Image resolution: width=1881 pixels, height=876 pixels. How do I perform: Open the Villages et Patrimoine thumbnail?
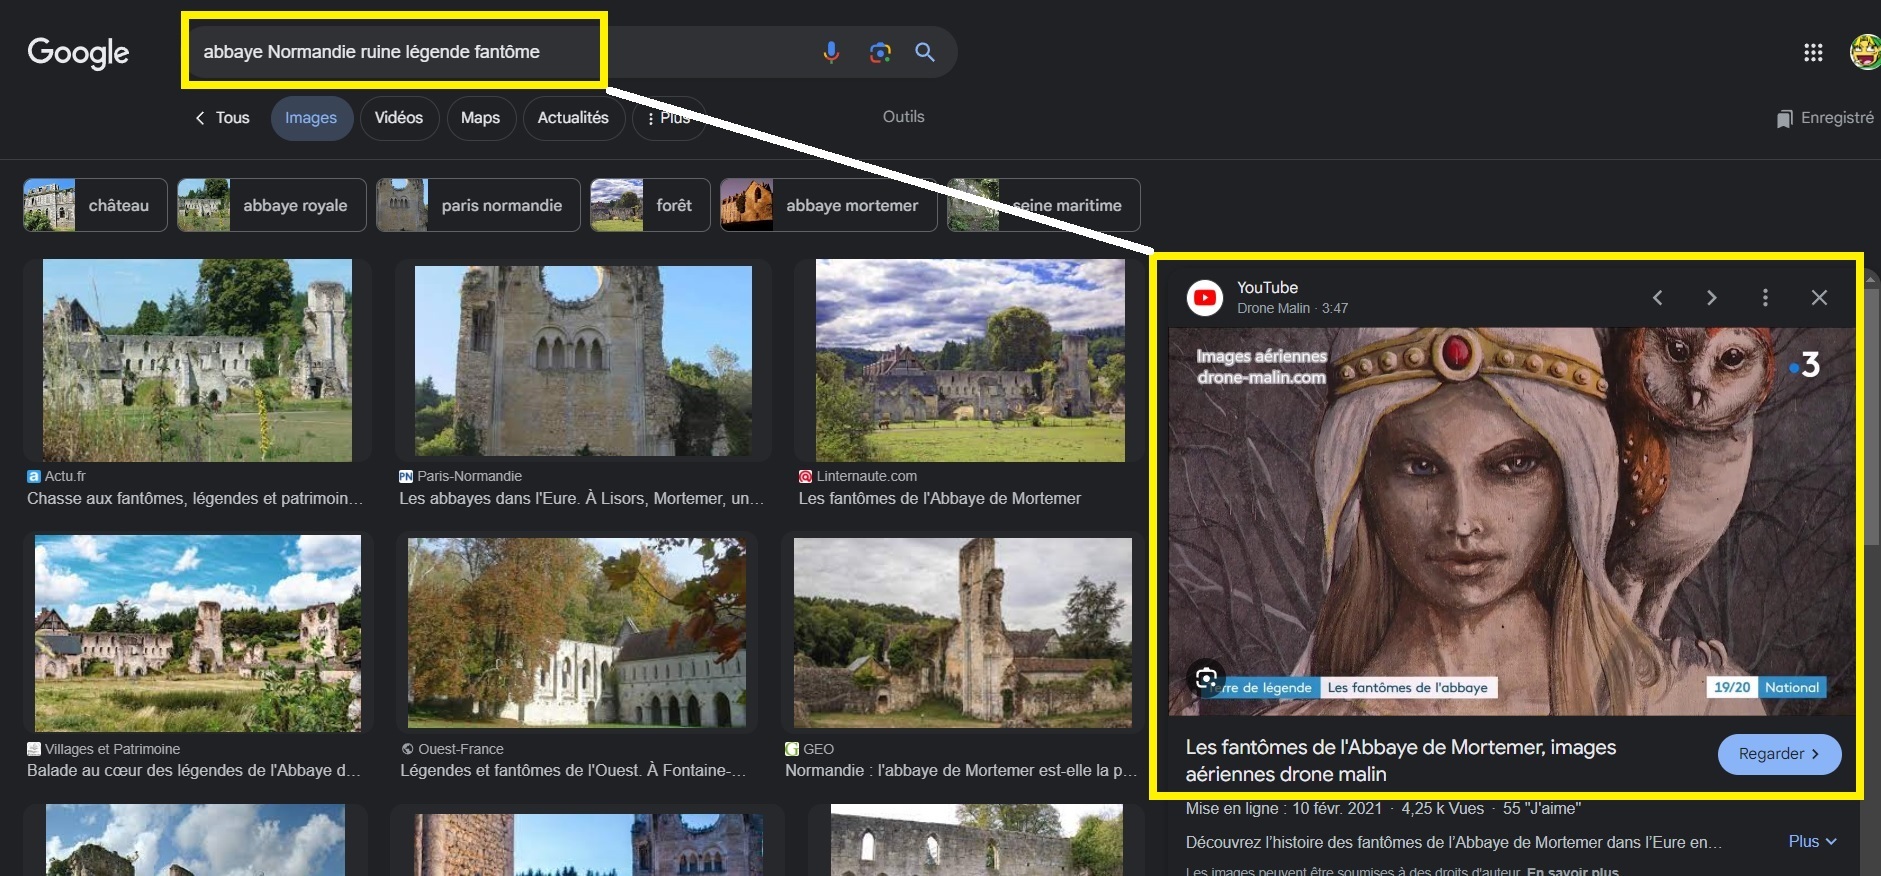(x=198, y=633)
